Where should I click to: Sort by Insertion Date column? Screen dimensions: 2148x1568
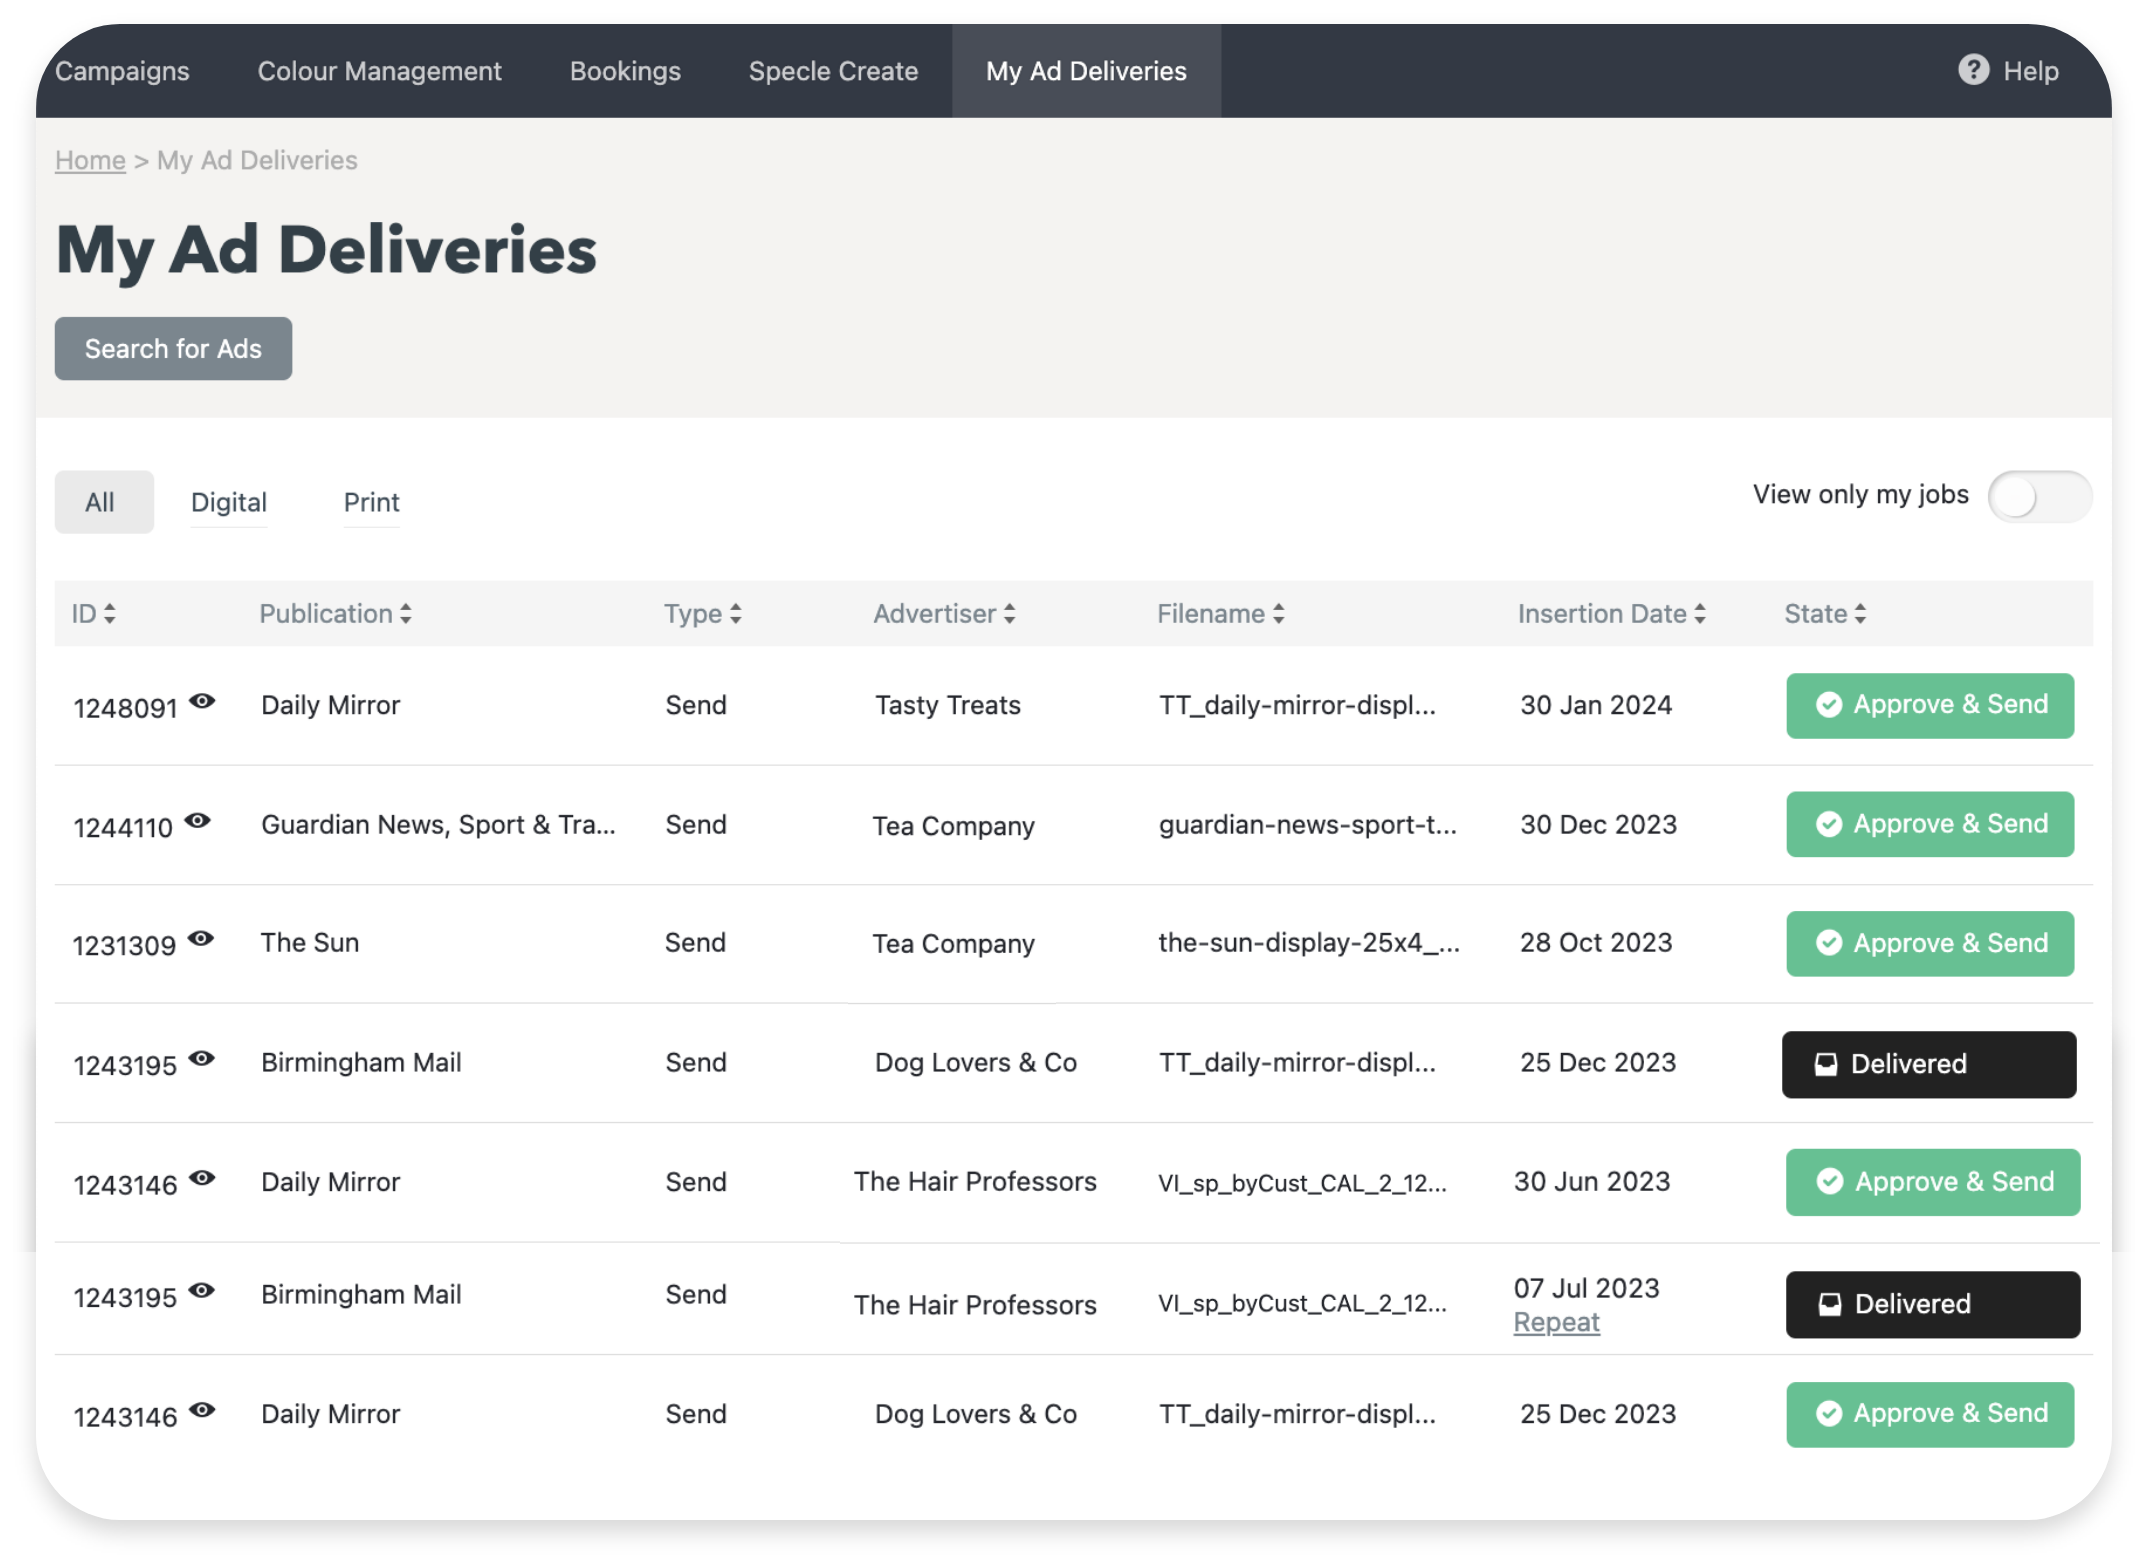point(1610,614)
